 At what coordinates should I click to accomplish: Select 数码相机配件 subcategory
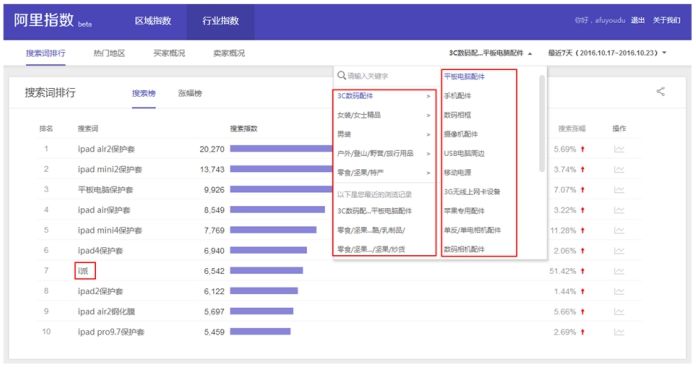(464, 249)
